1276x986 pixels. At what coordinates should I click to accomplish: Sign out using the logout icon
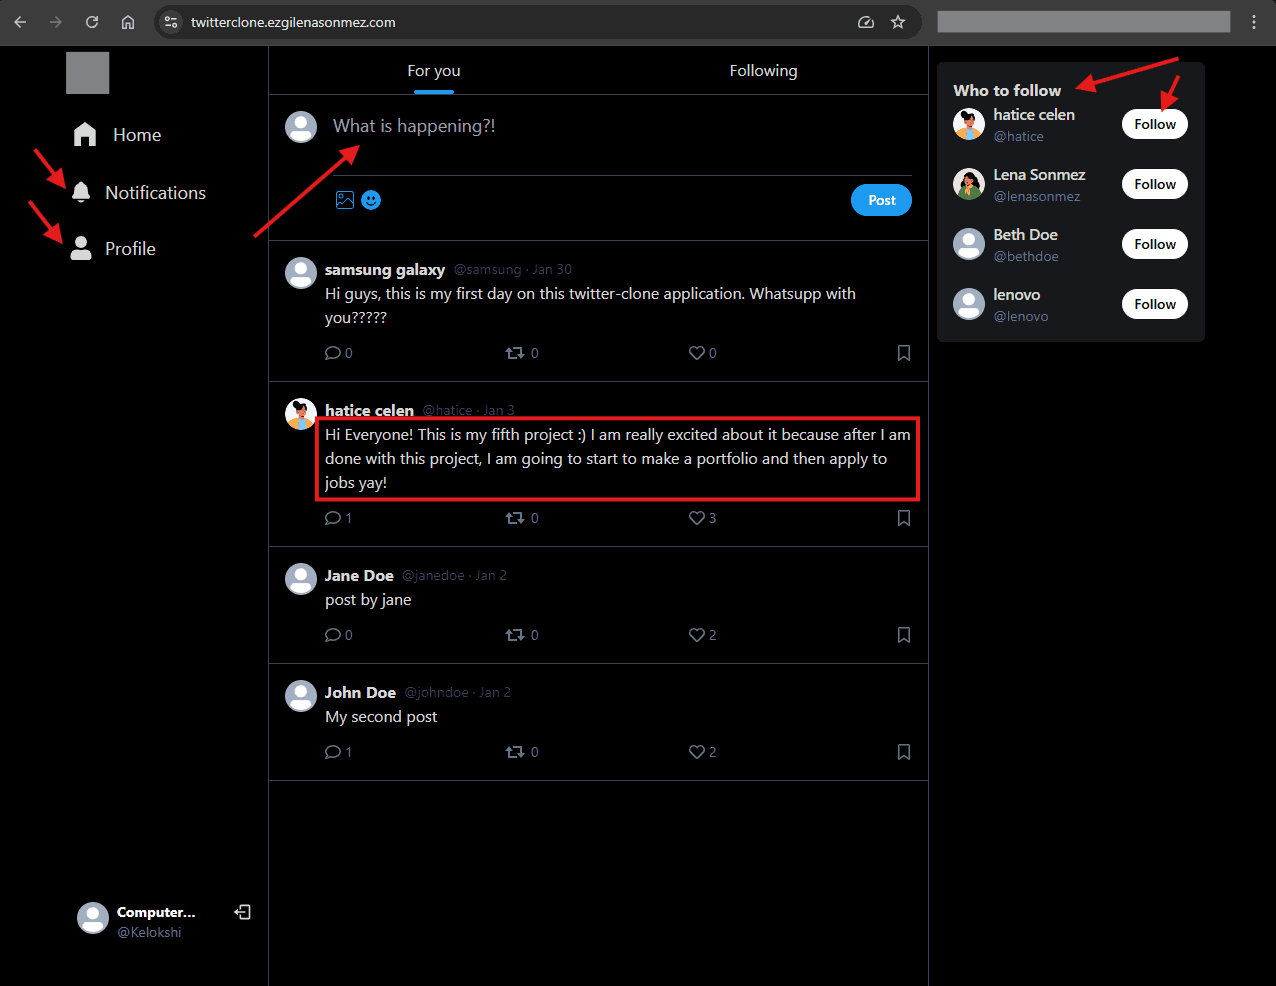pos(242,912)
